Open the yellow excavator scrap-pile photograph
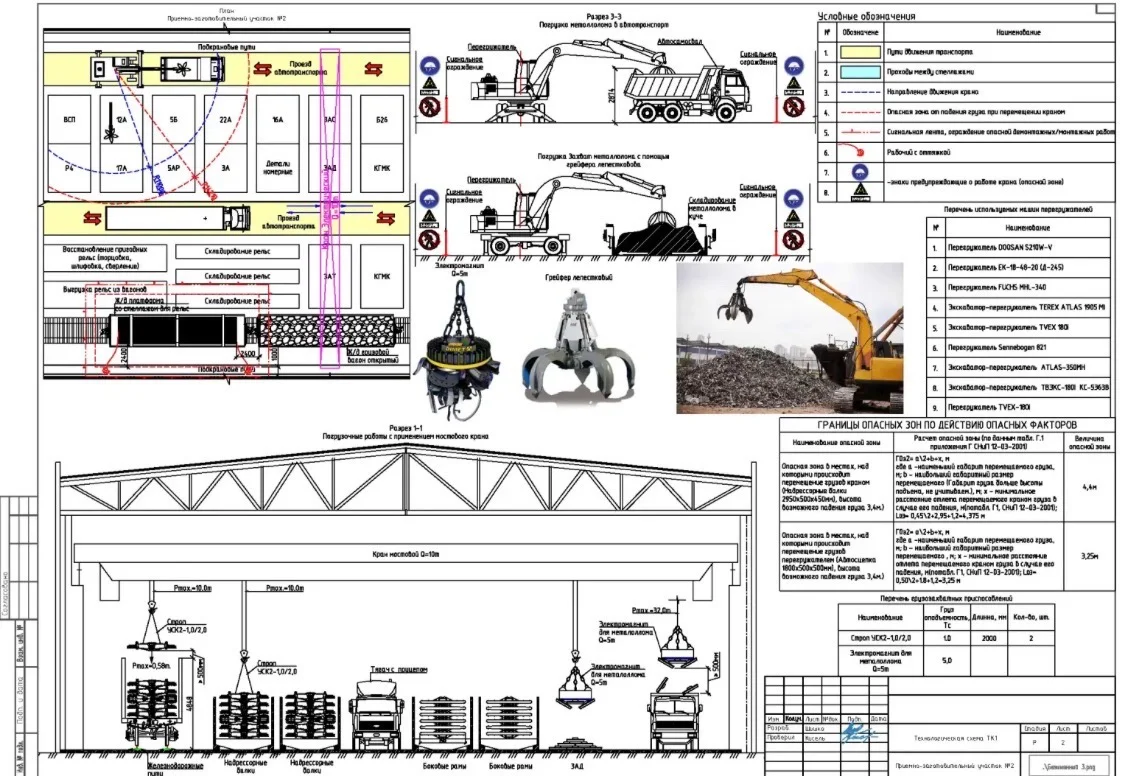 [x=789, y=338]
